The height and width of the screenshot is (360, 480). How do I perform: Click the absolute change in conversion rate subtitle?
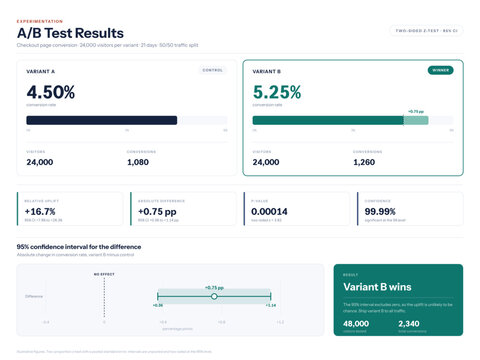click(x=75, y=255)
